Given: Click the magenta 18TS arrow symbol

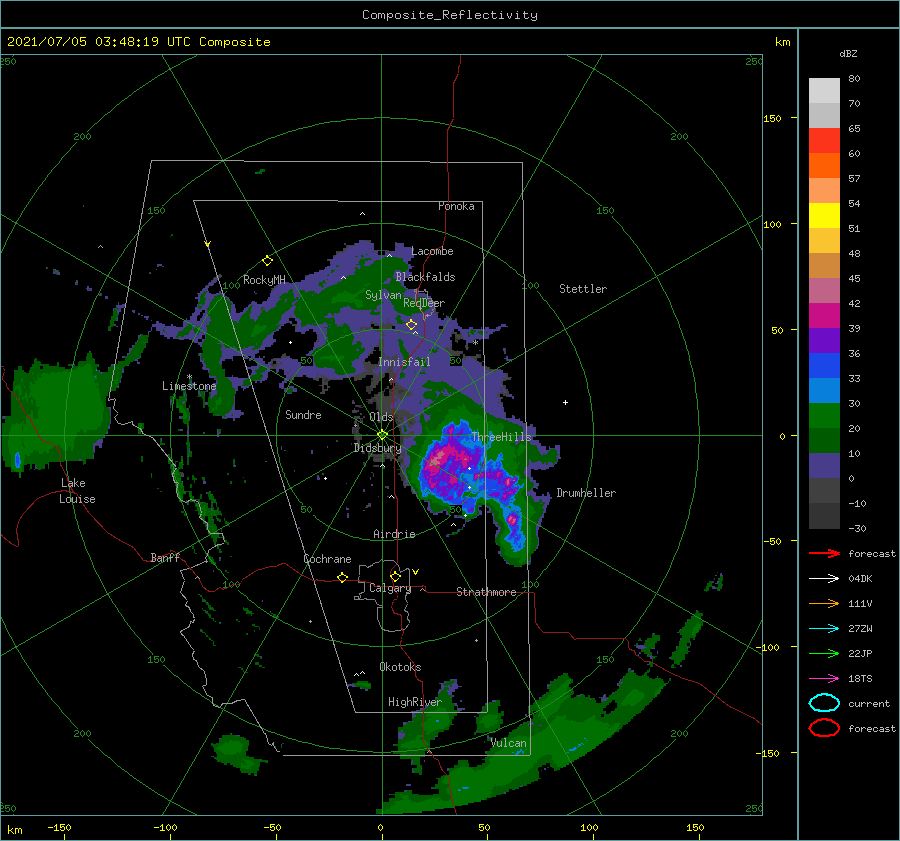Looking at the screenshot, I should (824, 679).
